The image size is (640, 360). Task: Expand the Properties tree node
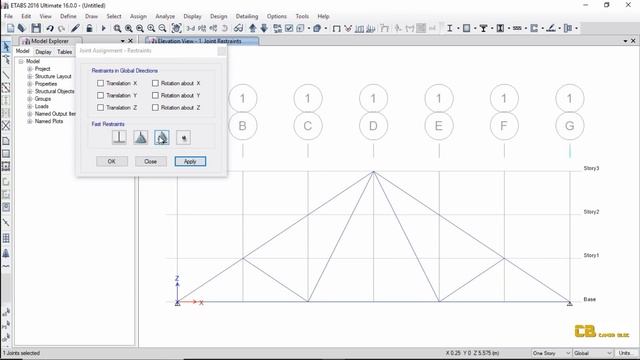(29, 84)
